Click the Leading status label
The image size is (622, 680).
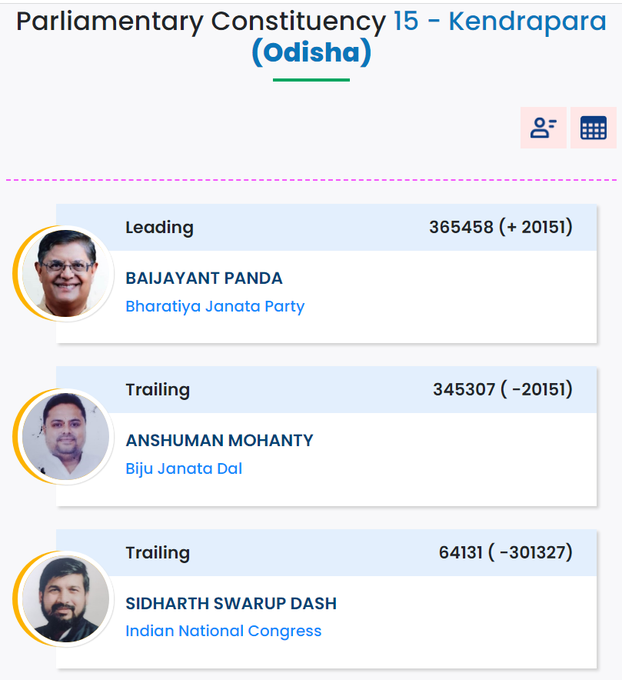[x=159, y=228]
